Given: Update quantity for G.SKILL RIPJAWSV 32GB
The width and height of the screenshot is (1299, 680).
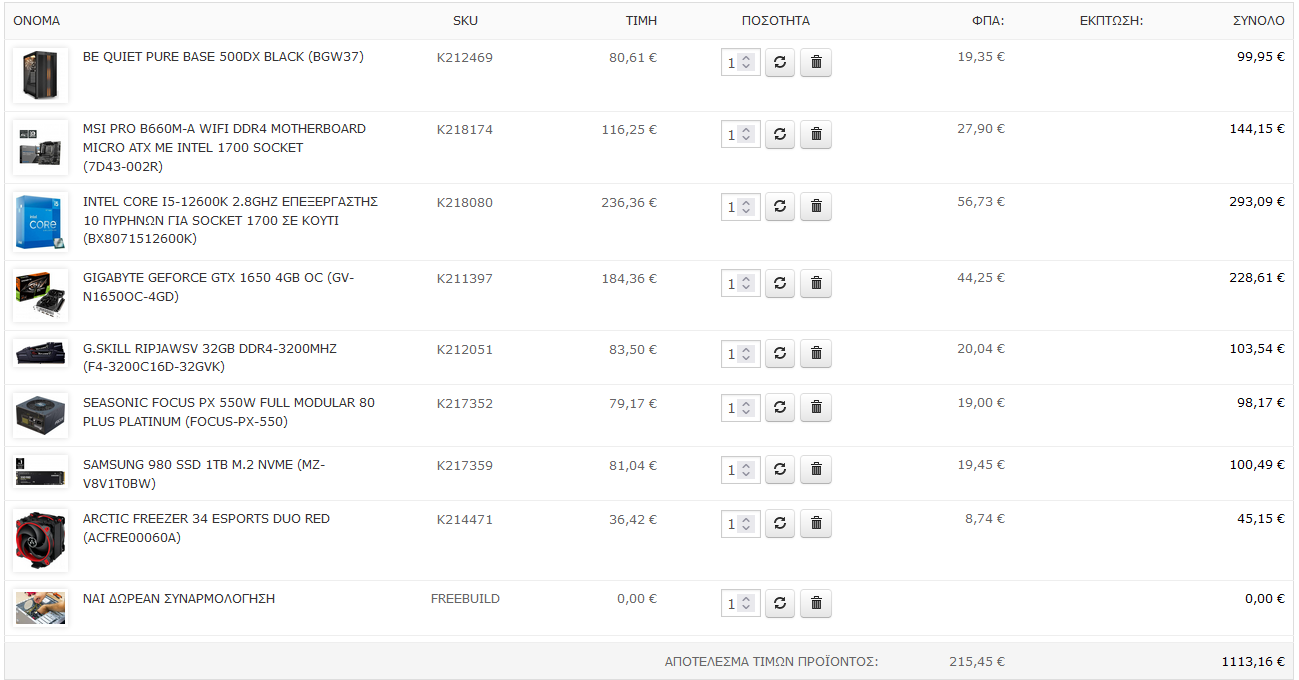Looking at the screenshot, I should pyautogui.click(x=780, y=354).
